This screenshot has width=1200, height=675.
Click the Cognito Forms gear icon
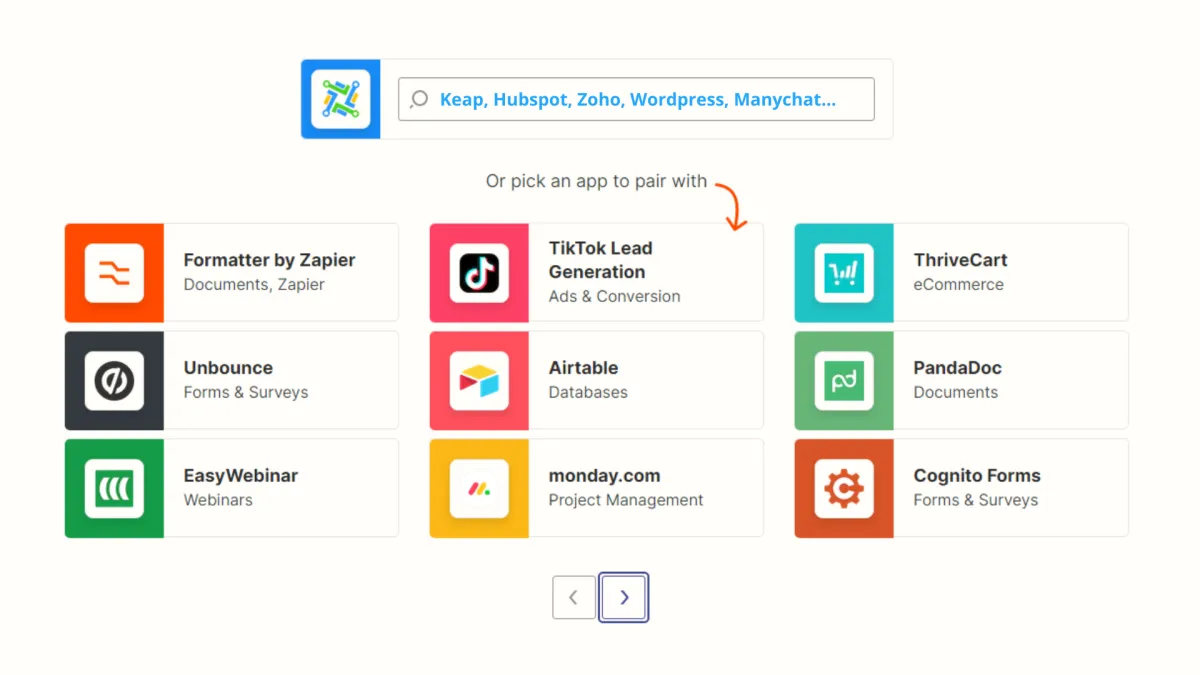[x=844, y=489]
